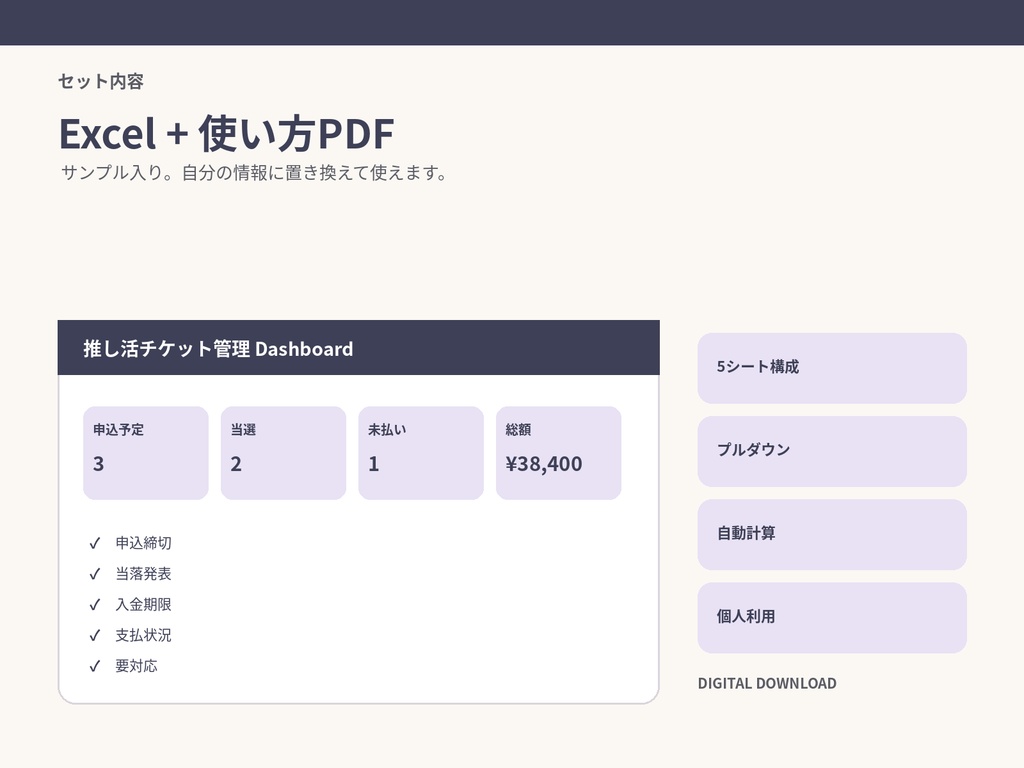Click the checkmark beside 当落発表
Viewport: 1024px width, 768px height.
pos(95,574)
